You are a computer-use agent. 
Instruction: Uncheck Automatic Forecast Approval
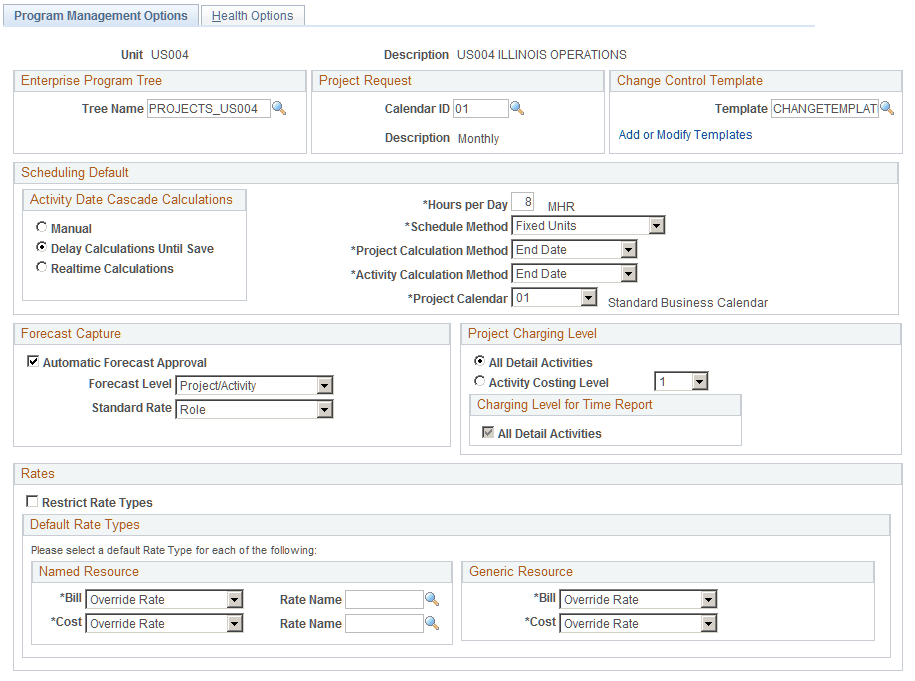pyautogui.click(x=33, y=362)
